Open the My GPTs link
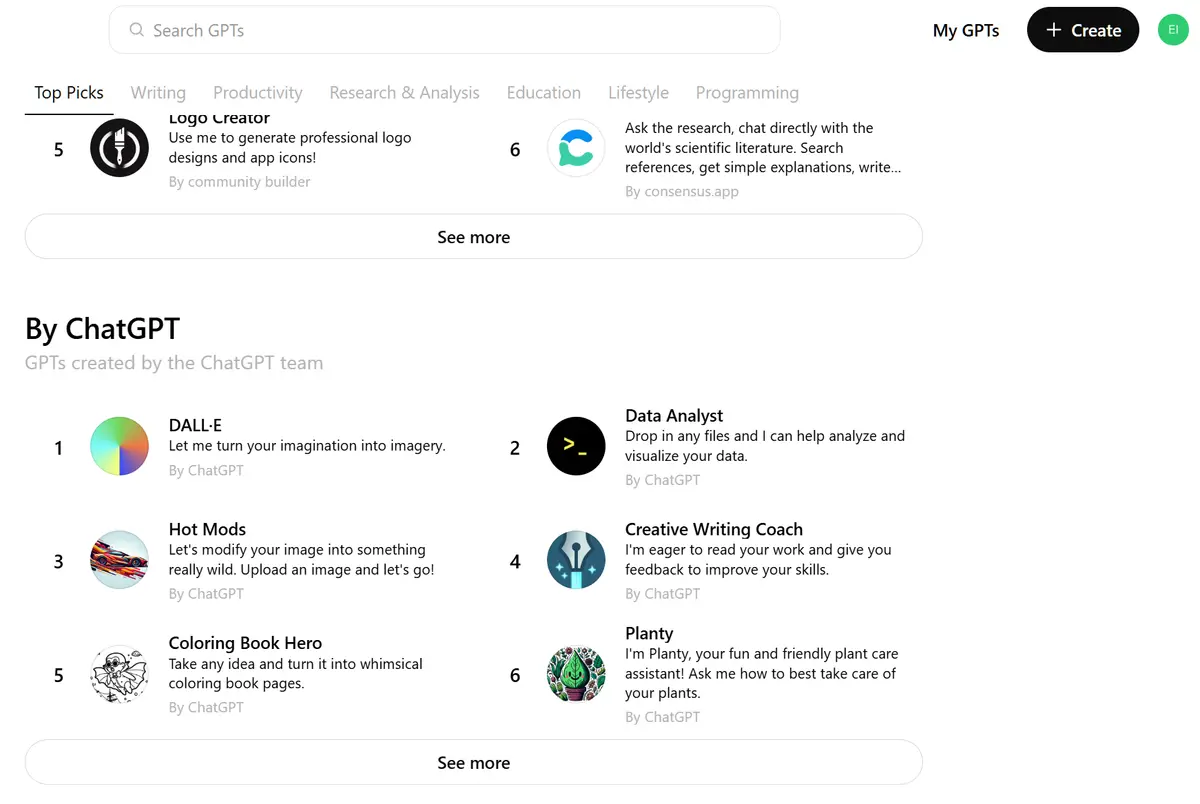 point(965,31)
